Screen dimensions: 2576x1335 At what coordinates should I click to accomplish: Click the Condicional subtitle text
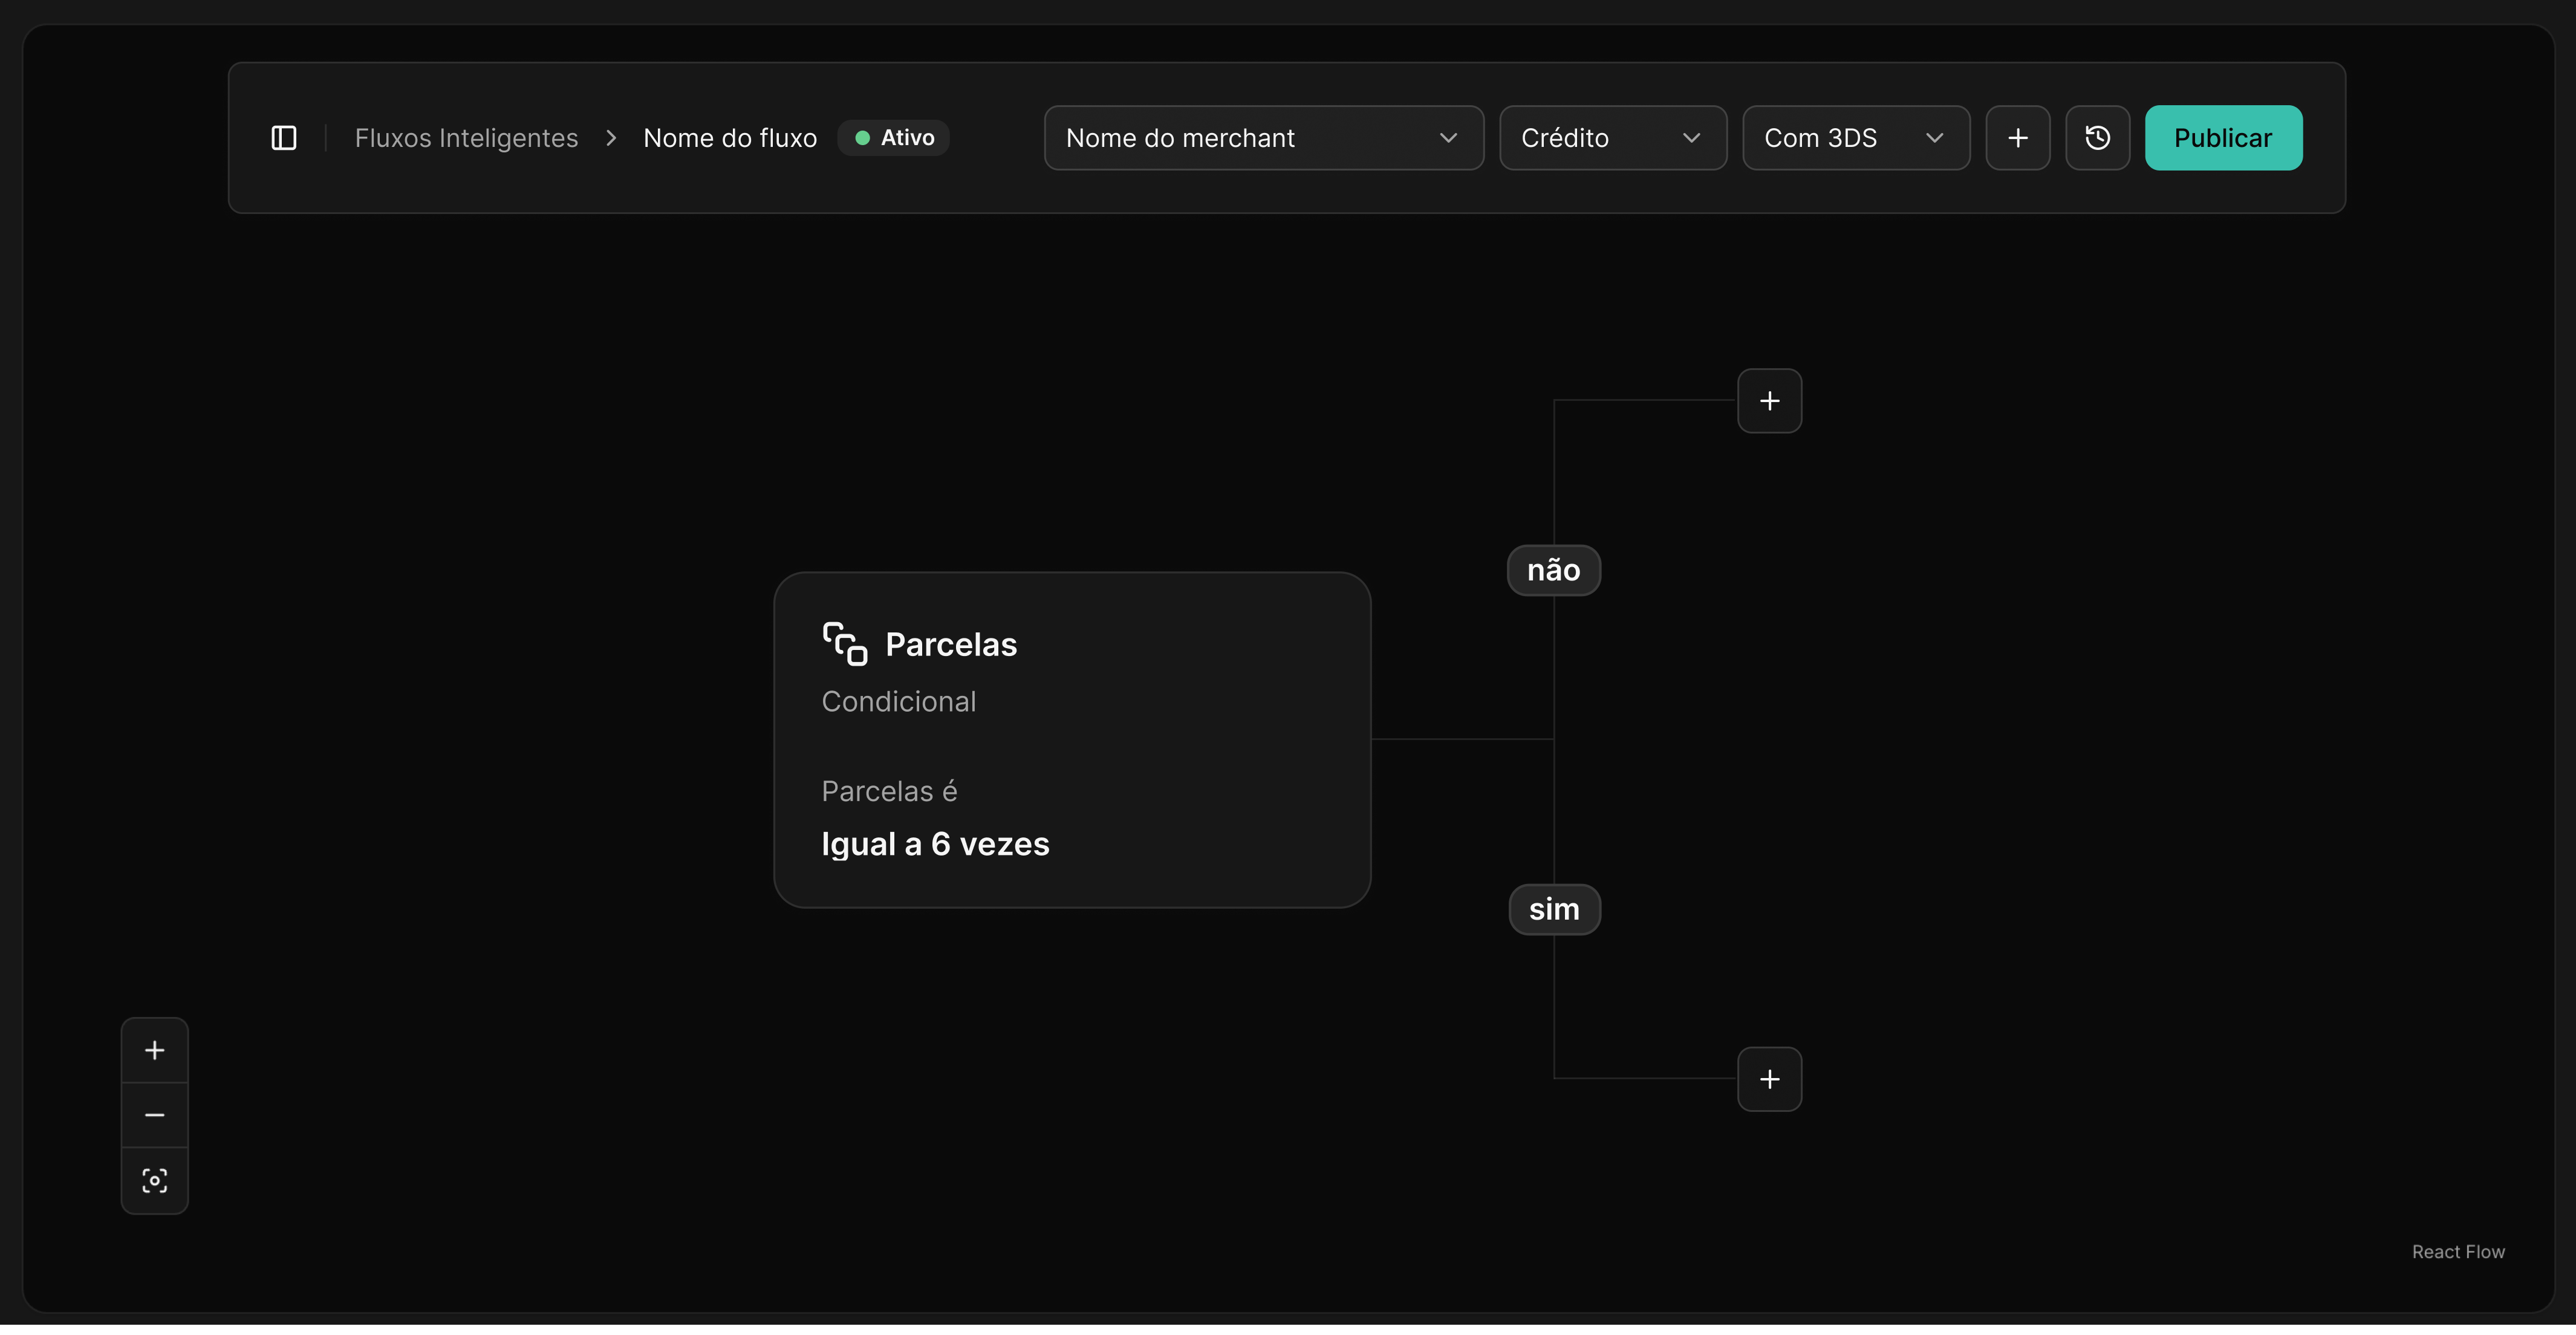[x=898, y=702]
